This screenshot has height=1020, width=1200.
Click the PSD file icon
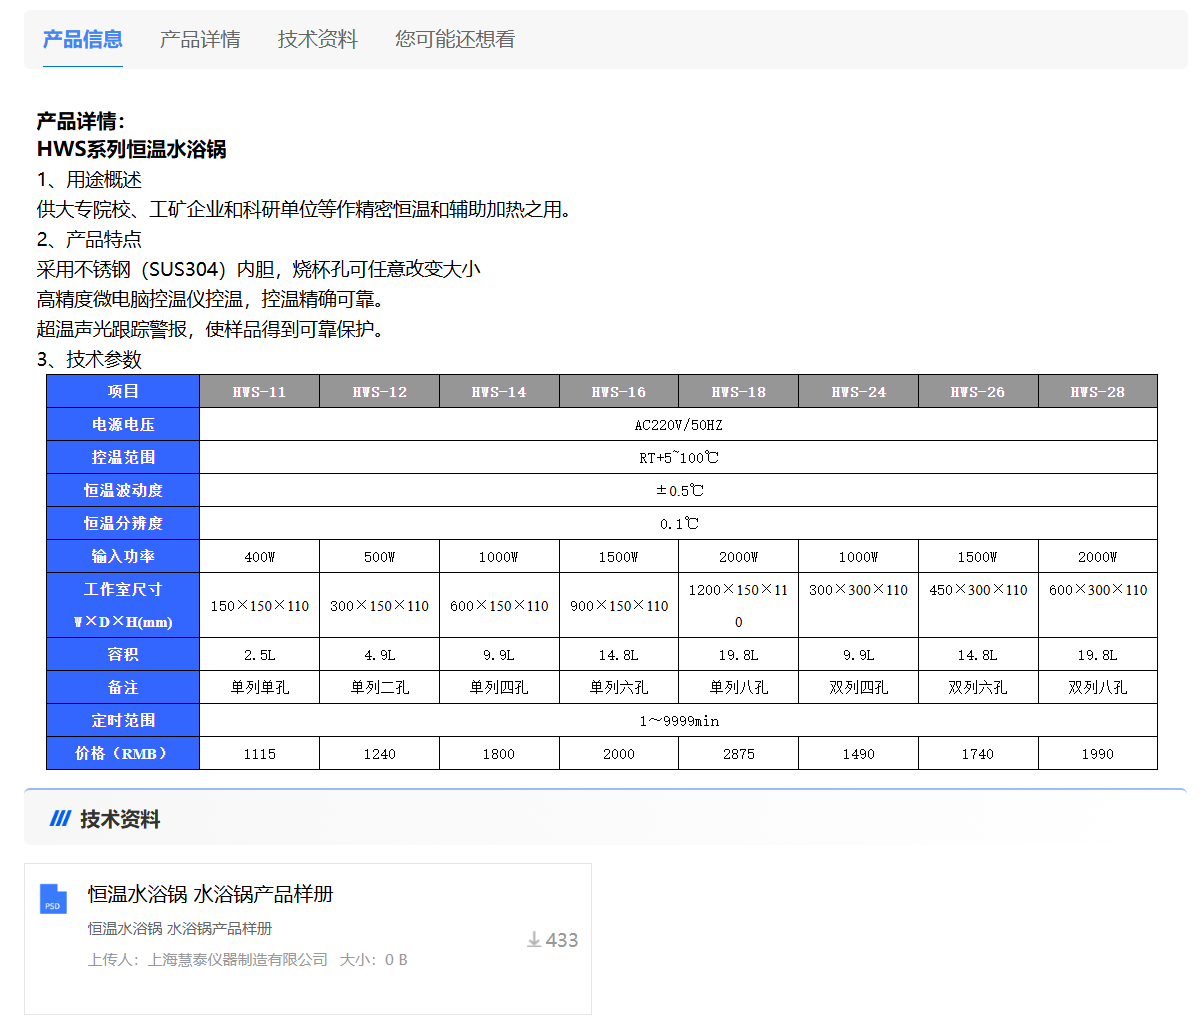click(53, 898)
